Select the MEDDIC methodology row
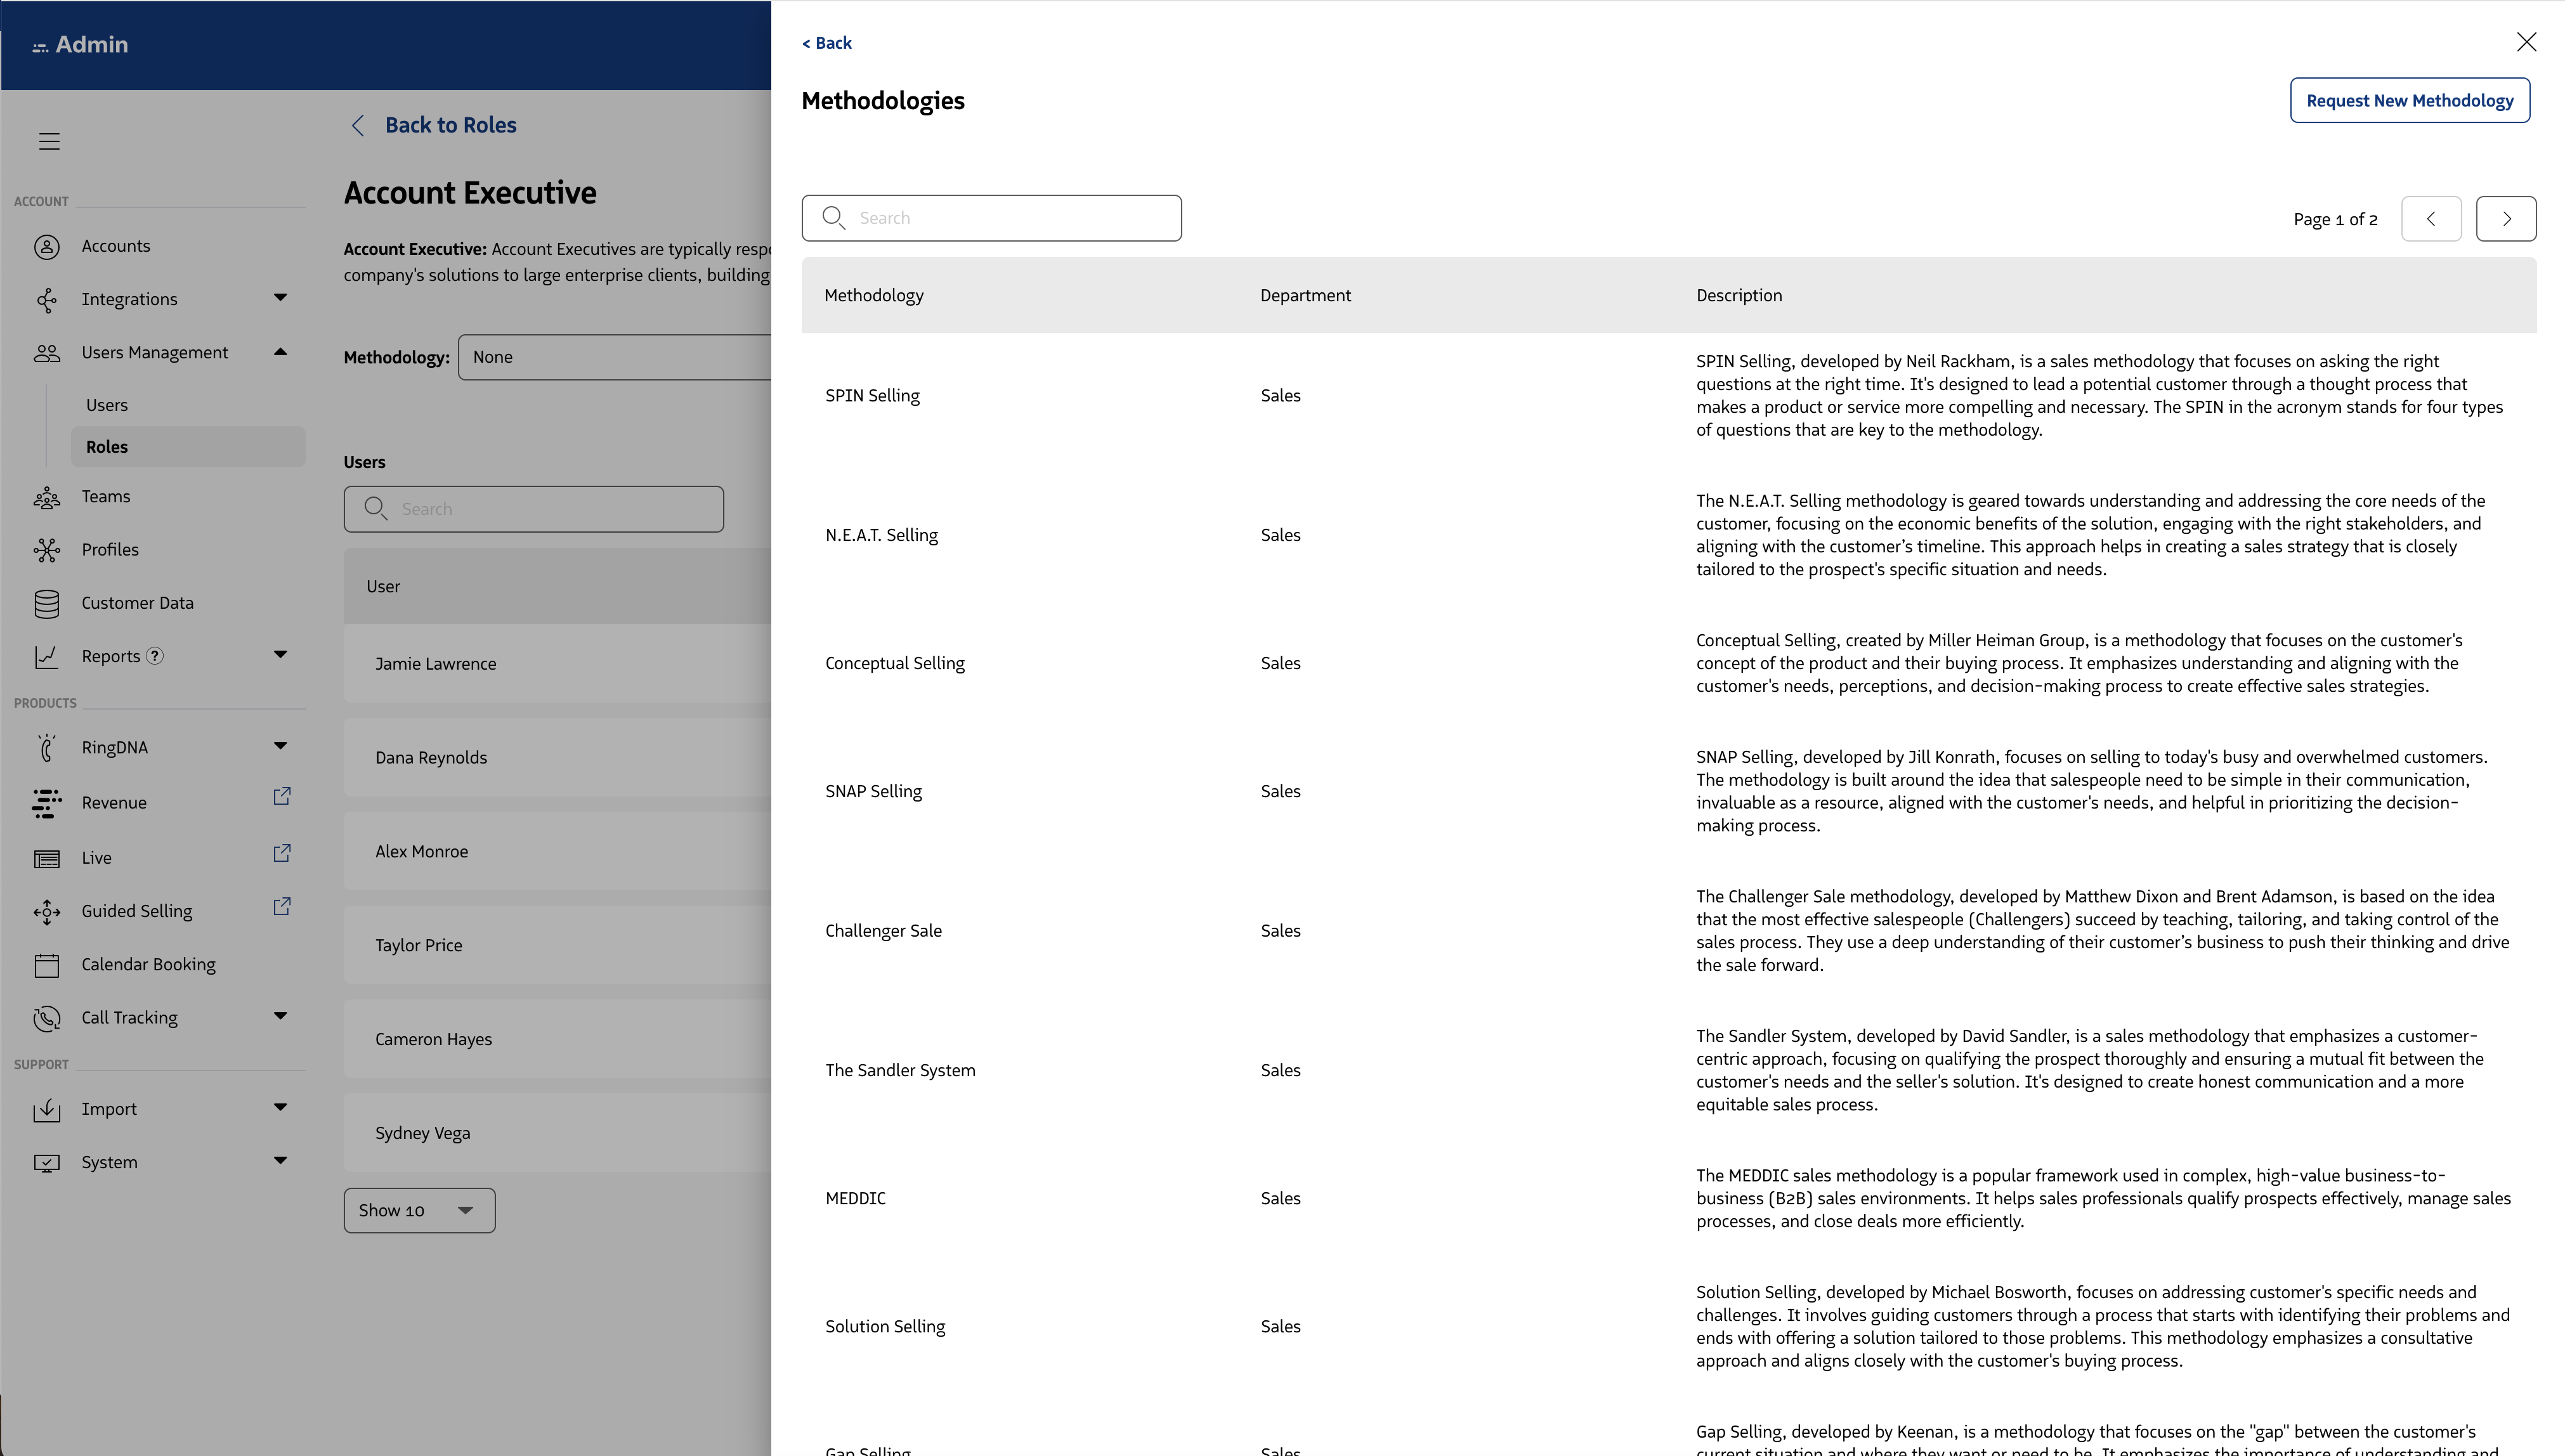The width and height of the screenshot is (2565, 1456). 856,1198
